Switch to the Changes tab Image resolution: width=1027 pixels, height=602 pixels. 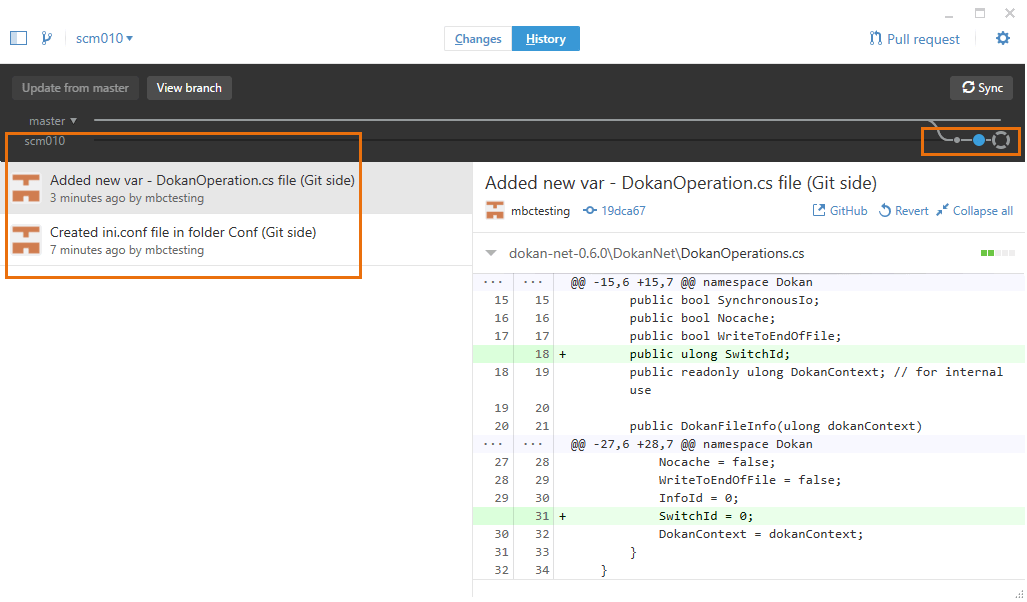tap(477, 38)
